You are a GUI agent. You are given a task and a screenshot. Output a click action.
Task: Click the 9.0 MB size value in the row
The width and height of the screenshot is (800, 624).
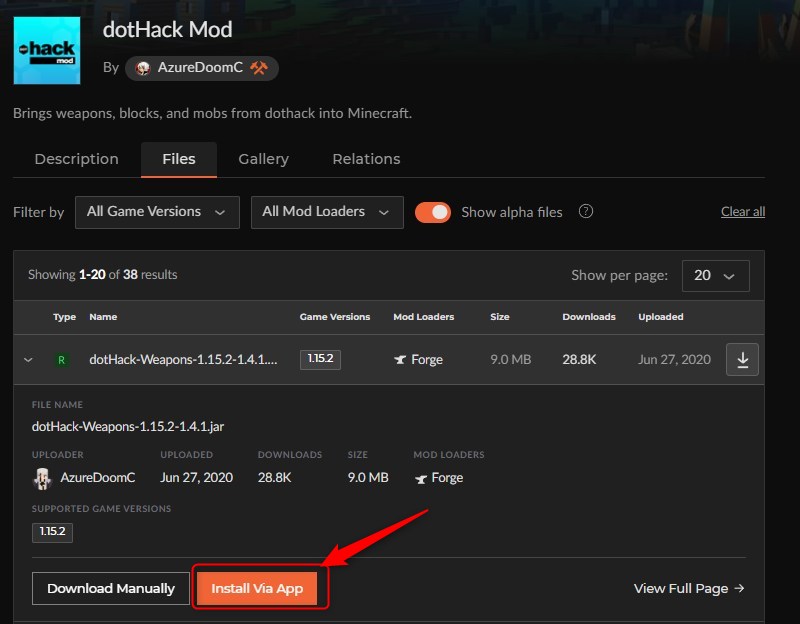click(x=510, y=360)
